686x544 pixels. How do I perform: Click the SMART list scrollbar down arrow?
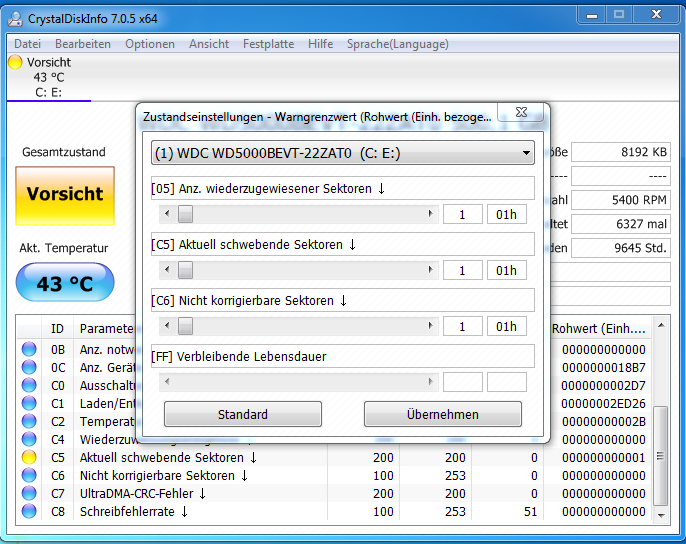(x=661, y=515)
